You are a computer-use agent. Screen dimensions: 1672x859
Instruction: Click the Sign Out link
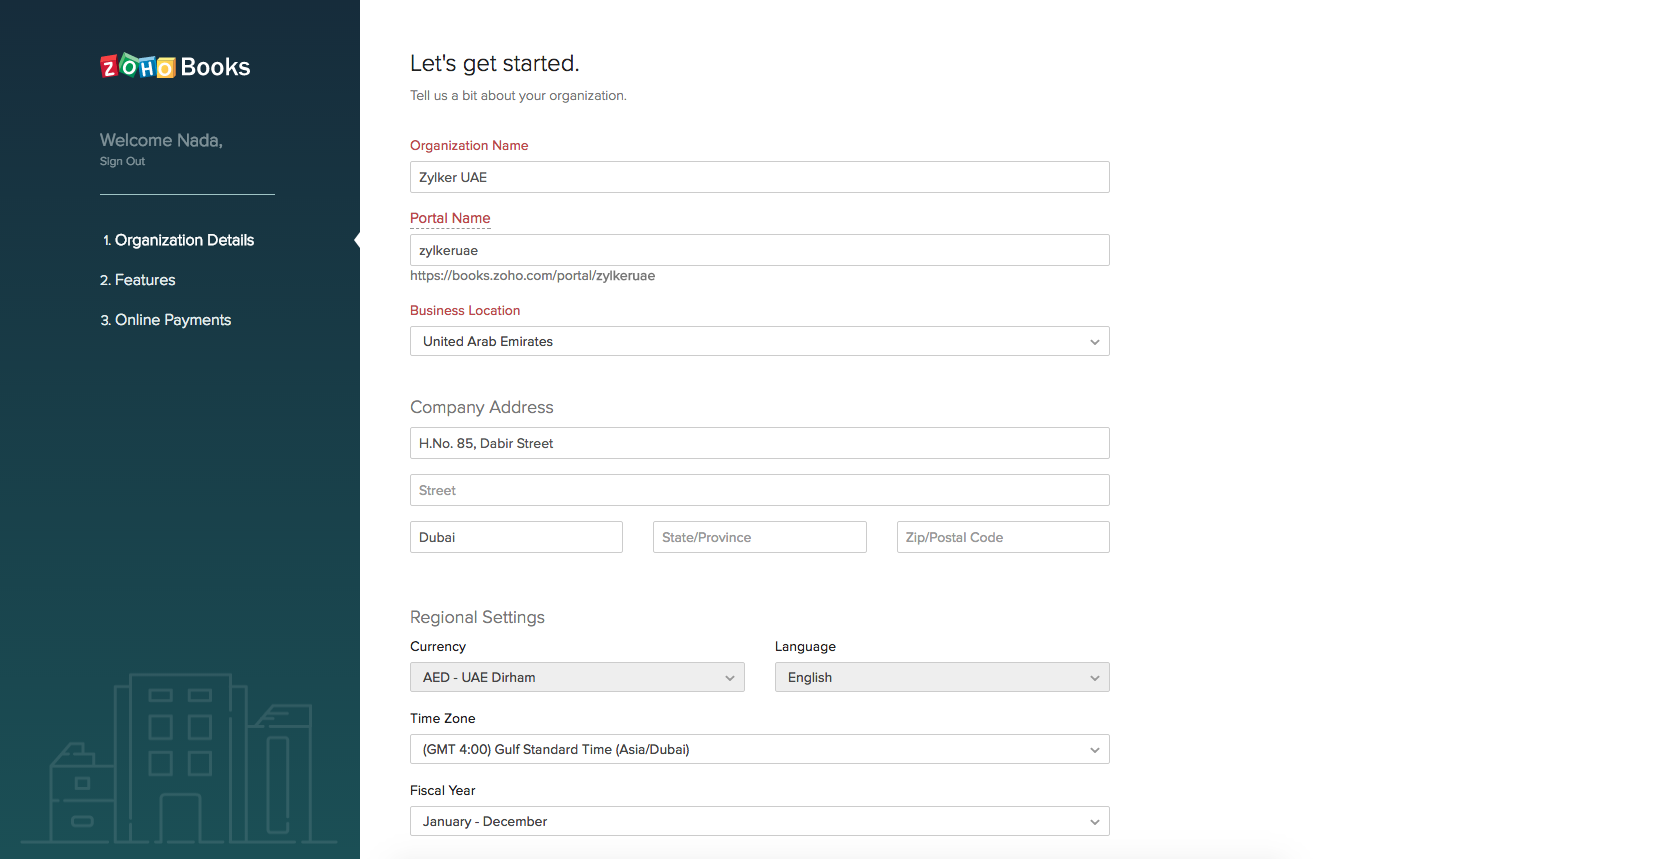coord(122,162)
